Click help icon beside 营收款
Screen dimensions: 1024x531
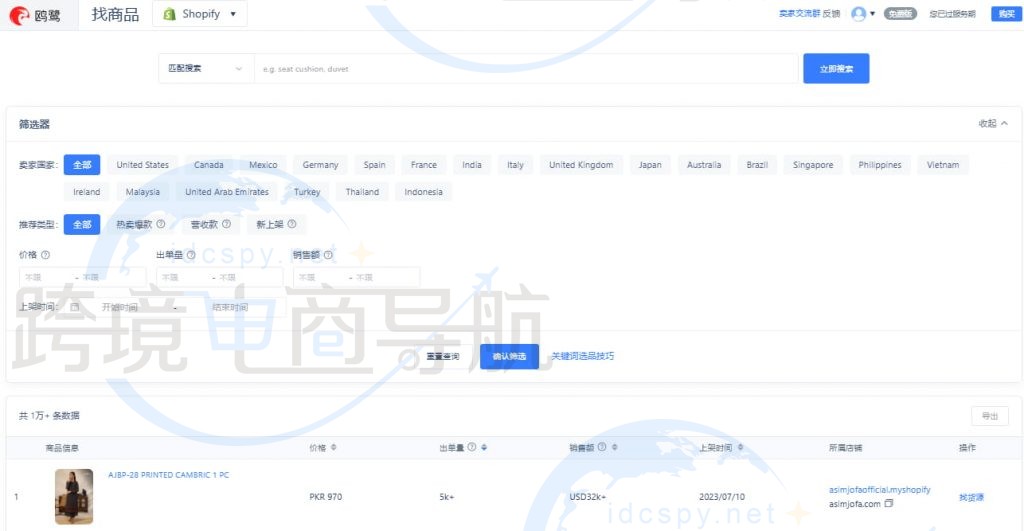[x=227, y=224]
